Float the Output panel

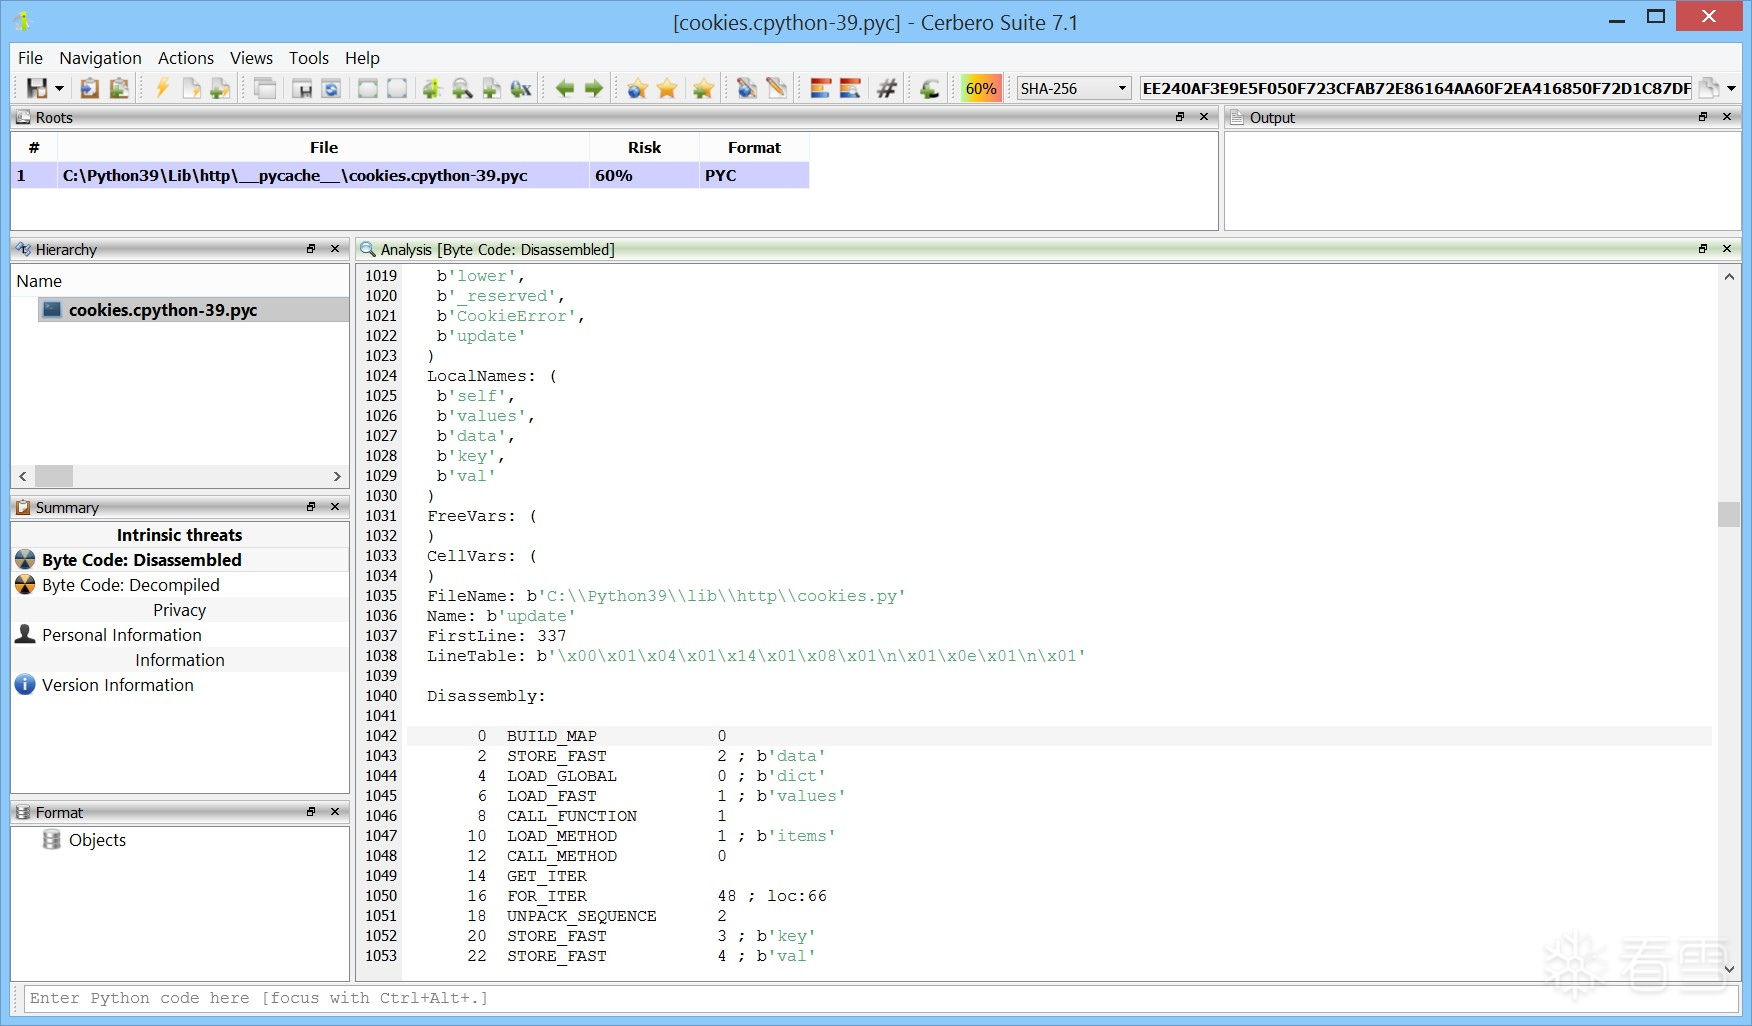click(1703, 117)
